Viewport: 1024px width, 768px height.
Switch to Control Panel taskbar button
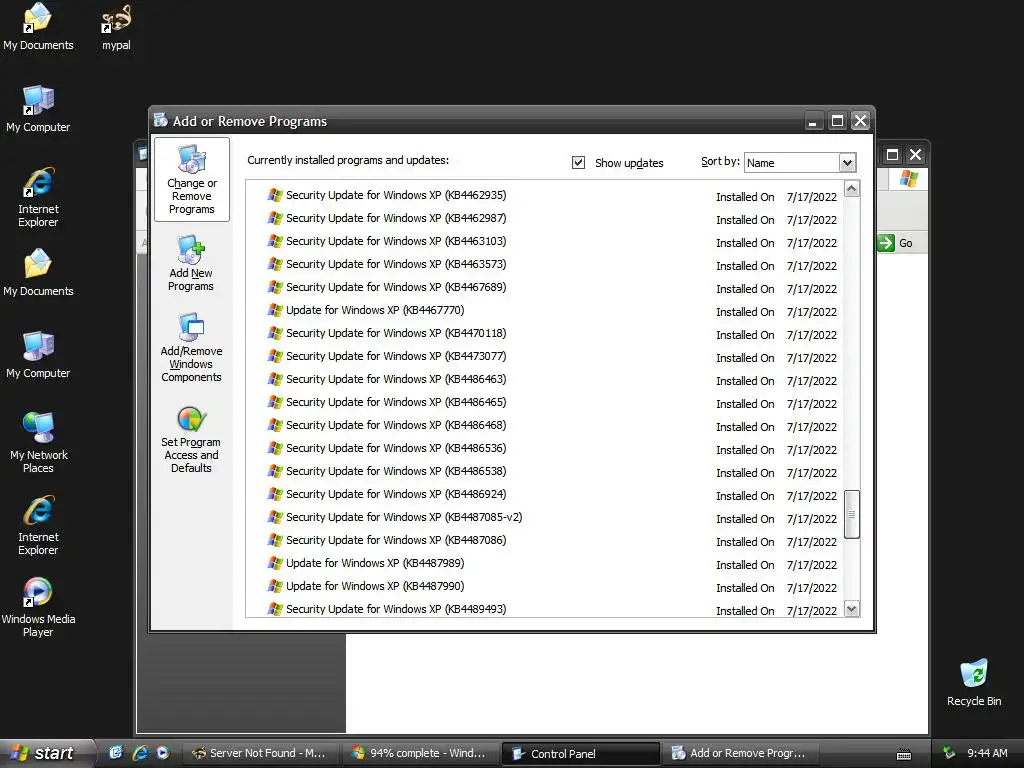point(580,753)
